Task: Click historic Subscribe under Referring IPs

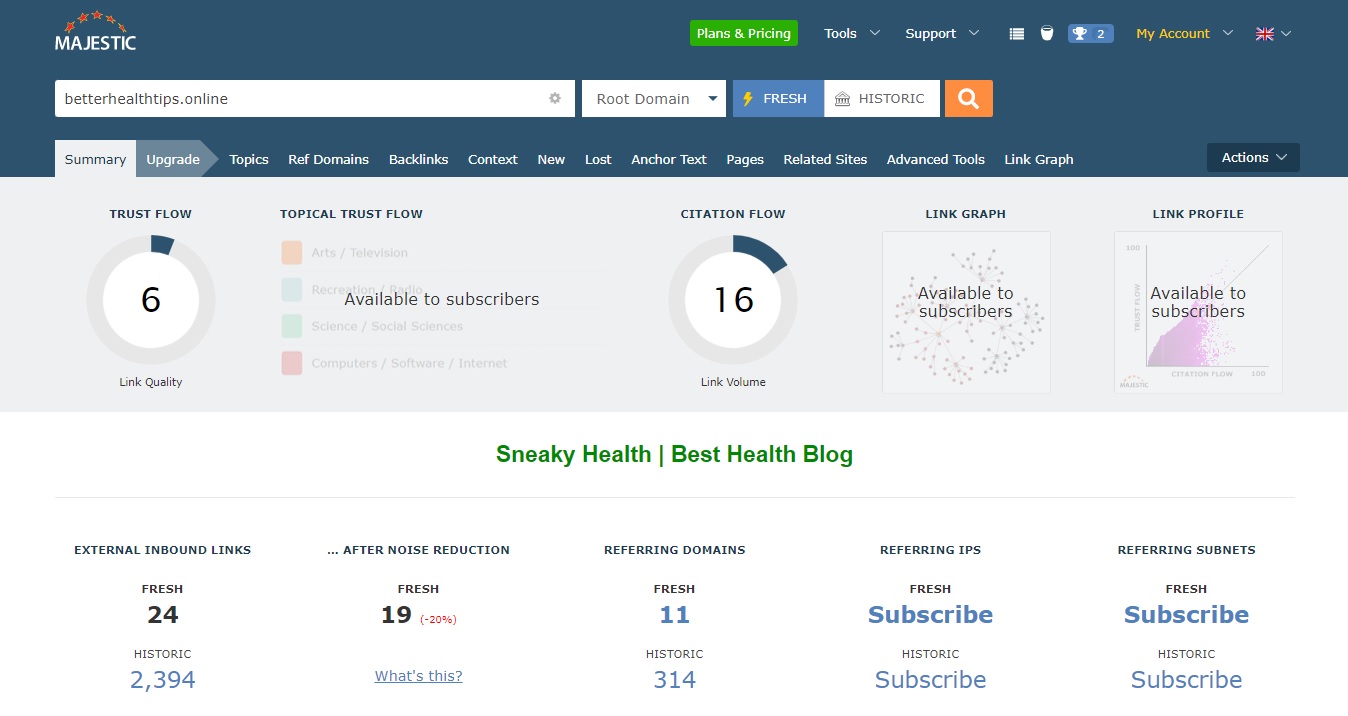Action: pos(930,680)
